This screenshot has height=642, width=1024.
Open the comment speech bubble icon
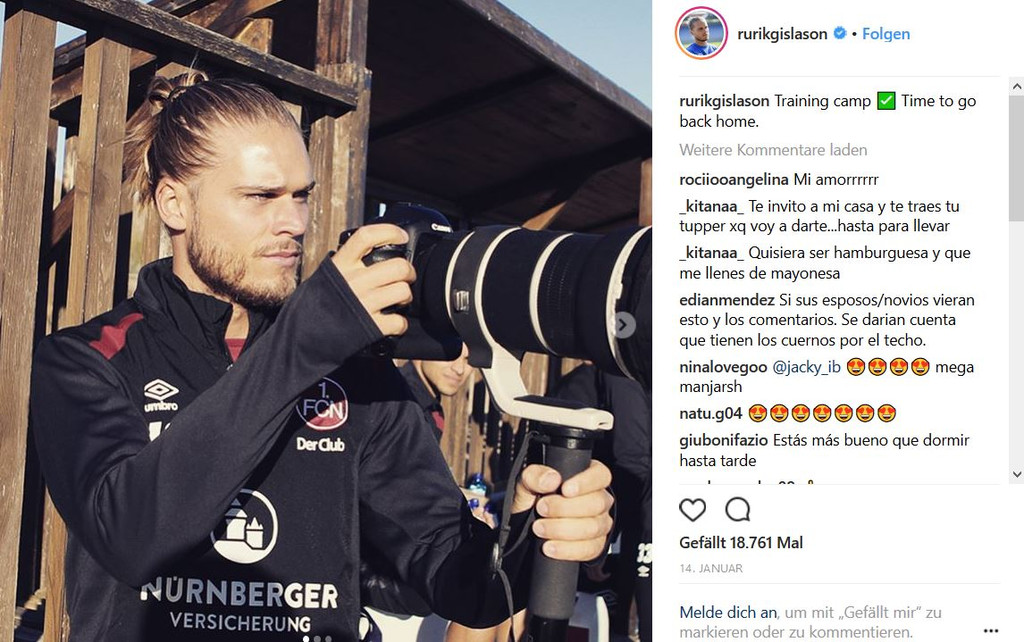737,509
